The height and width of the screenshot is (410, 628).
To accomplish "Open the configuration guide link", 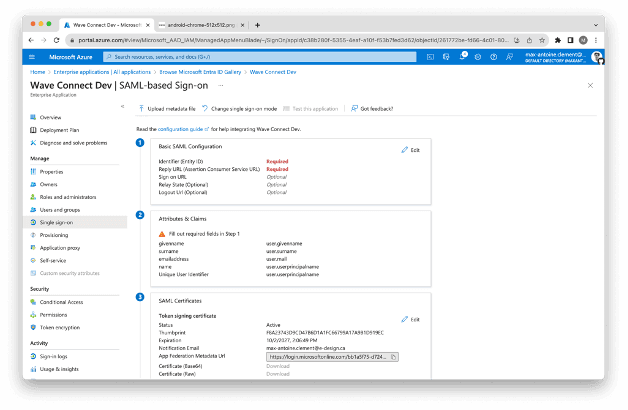I will 184,129.
